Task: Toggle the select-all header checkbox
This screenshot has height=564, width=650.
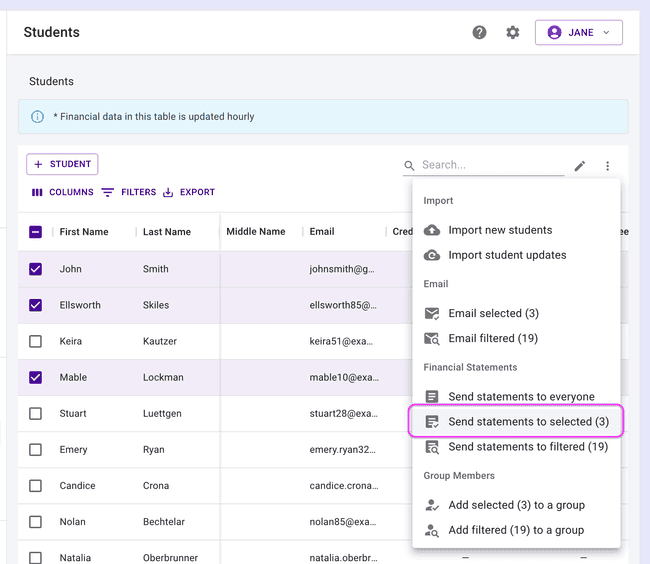Action: [36, 232]
